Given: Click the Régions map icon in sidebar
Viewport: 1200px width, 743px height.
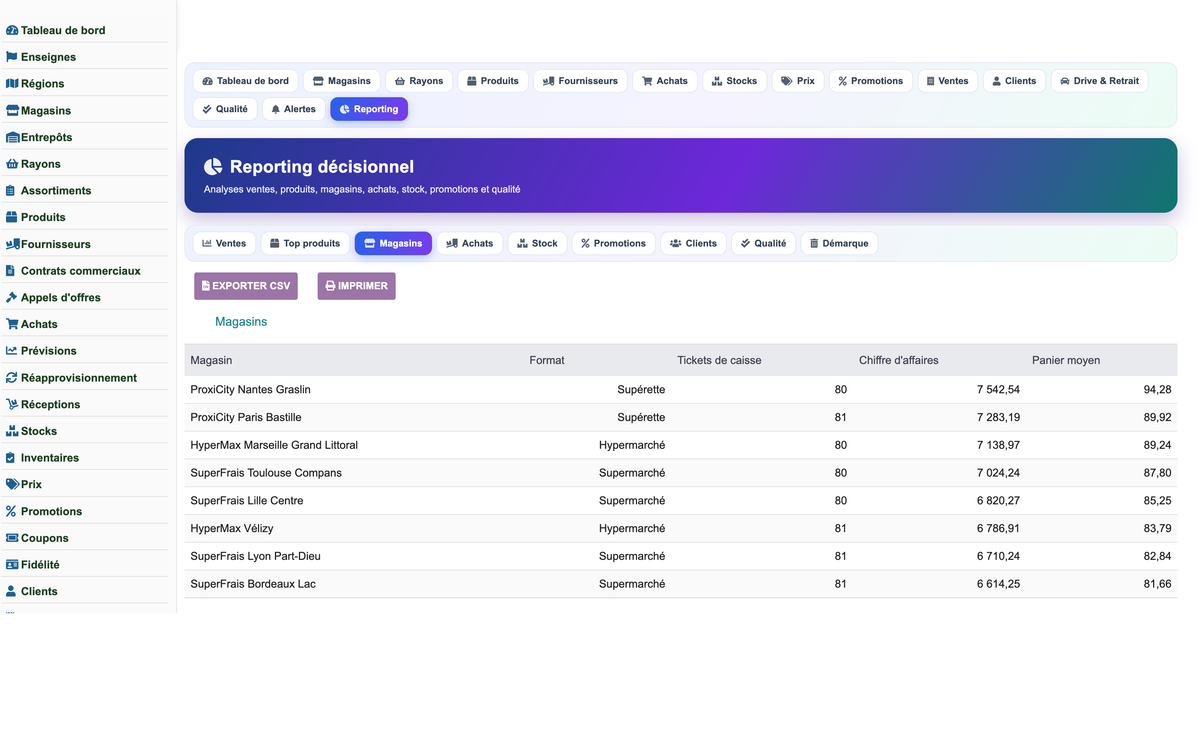Looking at the screenshot, I should 12,84.
